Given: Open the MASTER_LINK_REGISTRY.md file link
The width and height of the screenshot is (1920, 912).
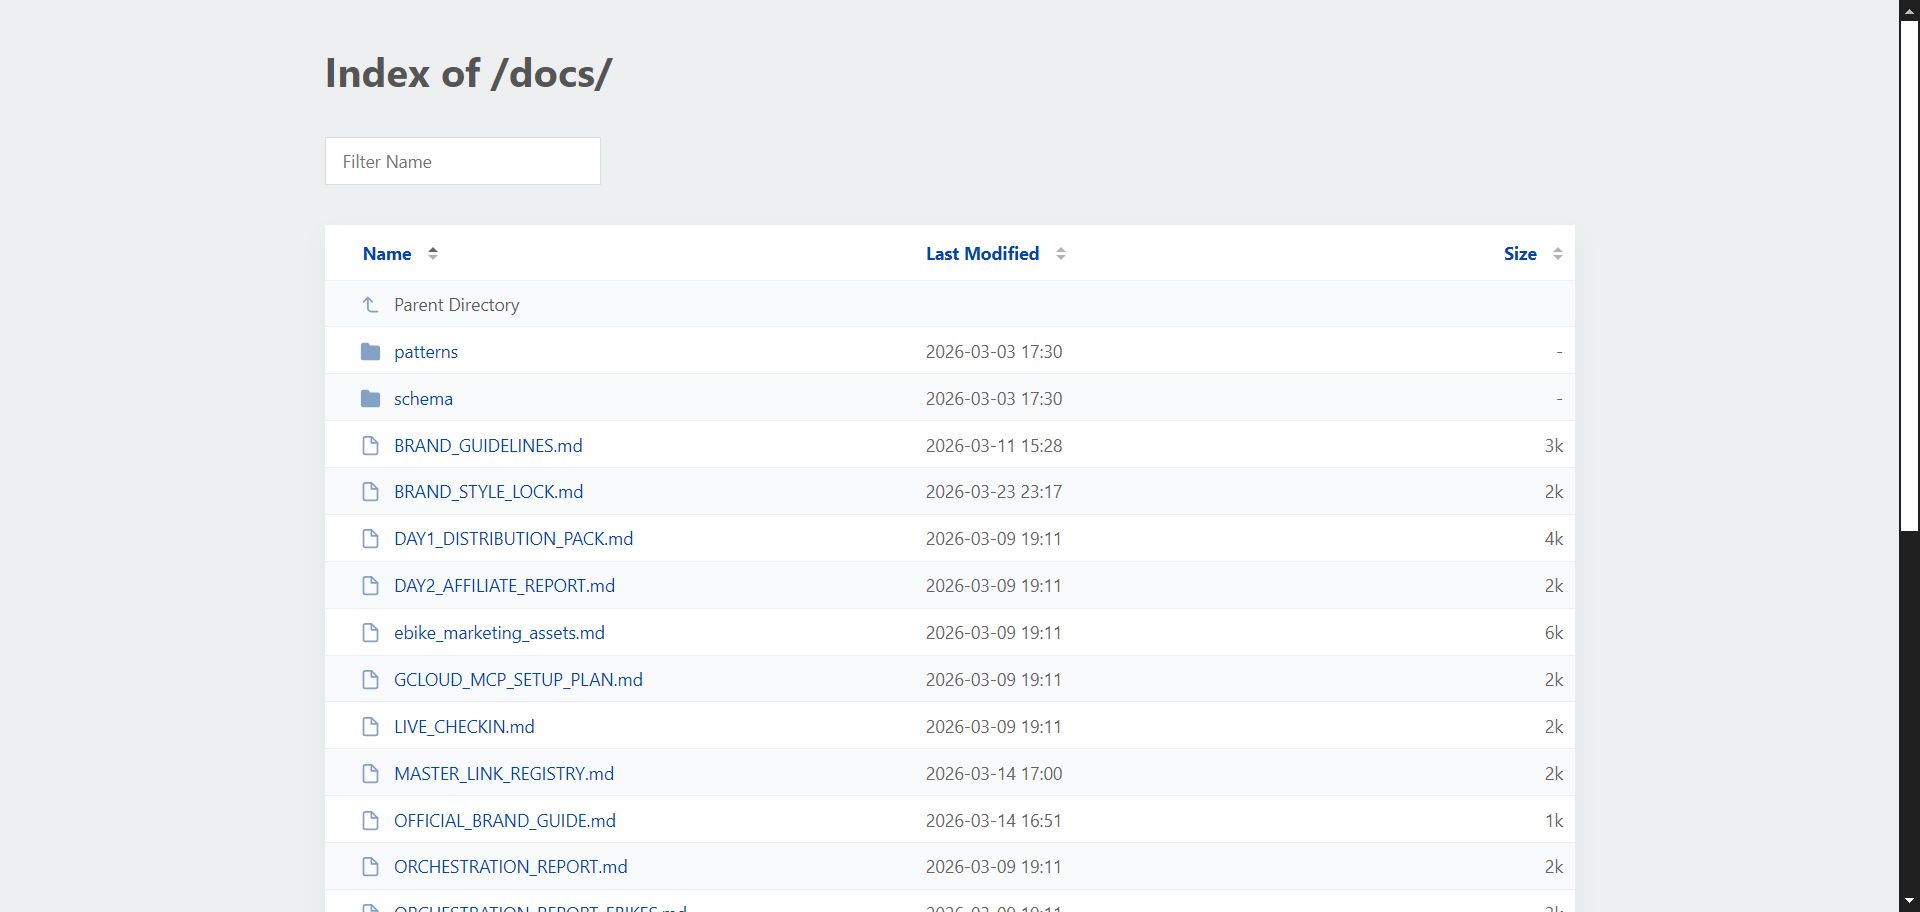Looking at the screenshot, I should pos(504,774).
